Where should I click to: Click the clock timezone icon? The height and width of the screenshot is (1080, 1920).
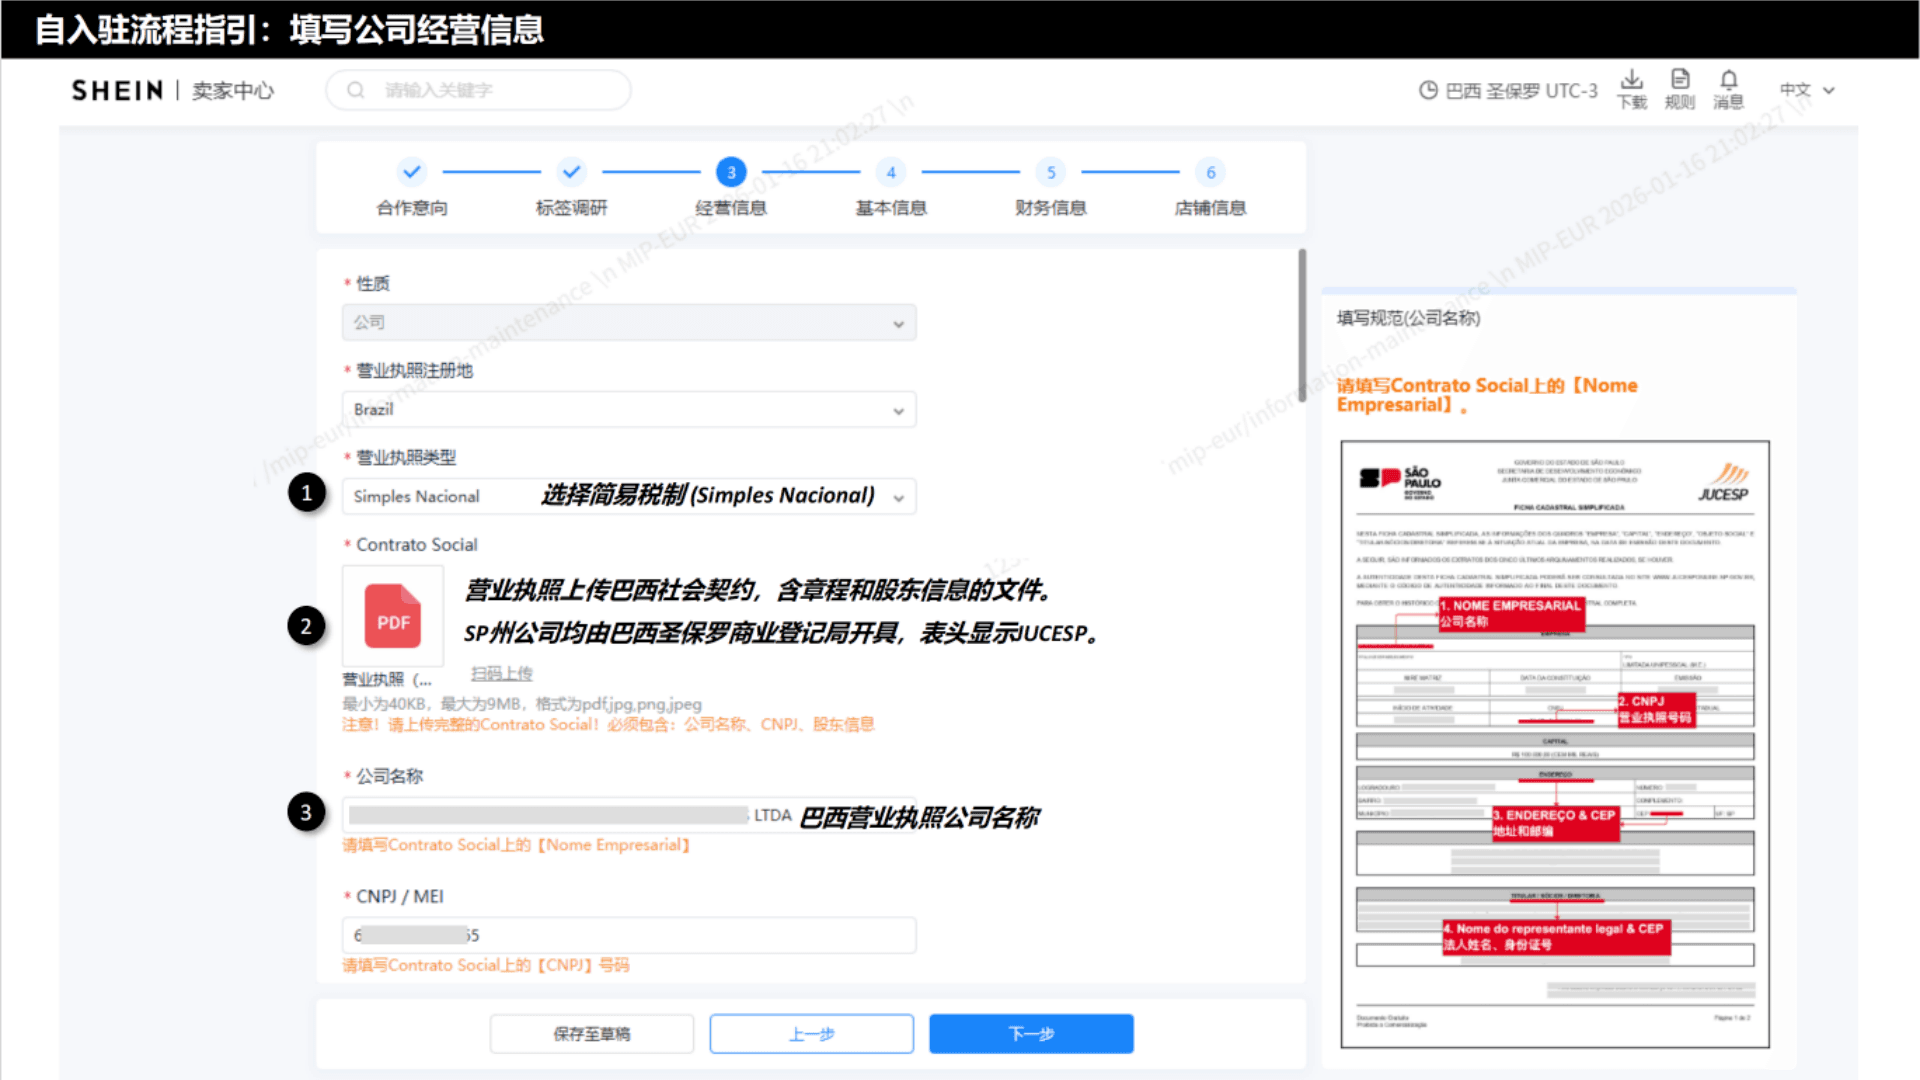point(1428,91)
